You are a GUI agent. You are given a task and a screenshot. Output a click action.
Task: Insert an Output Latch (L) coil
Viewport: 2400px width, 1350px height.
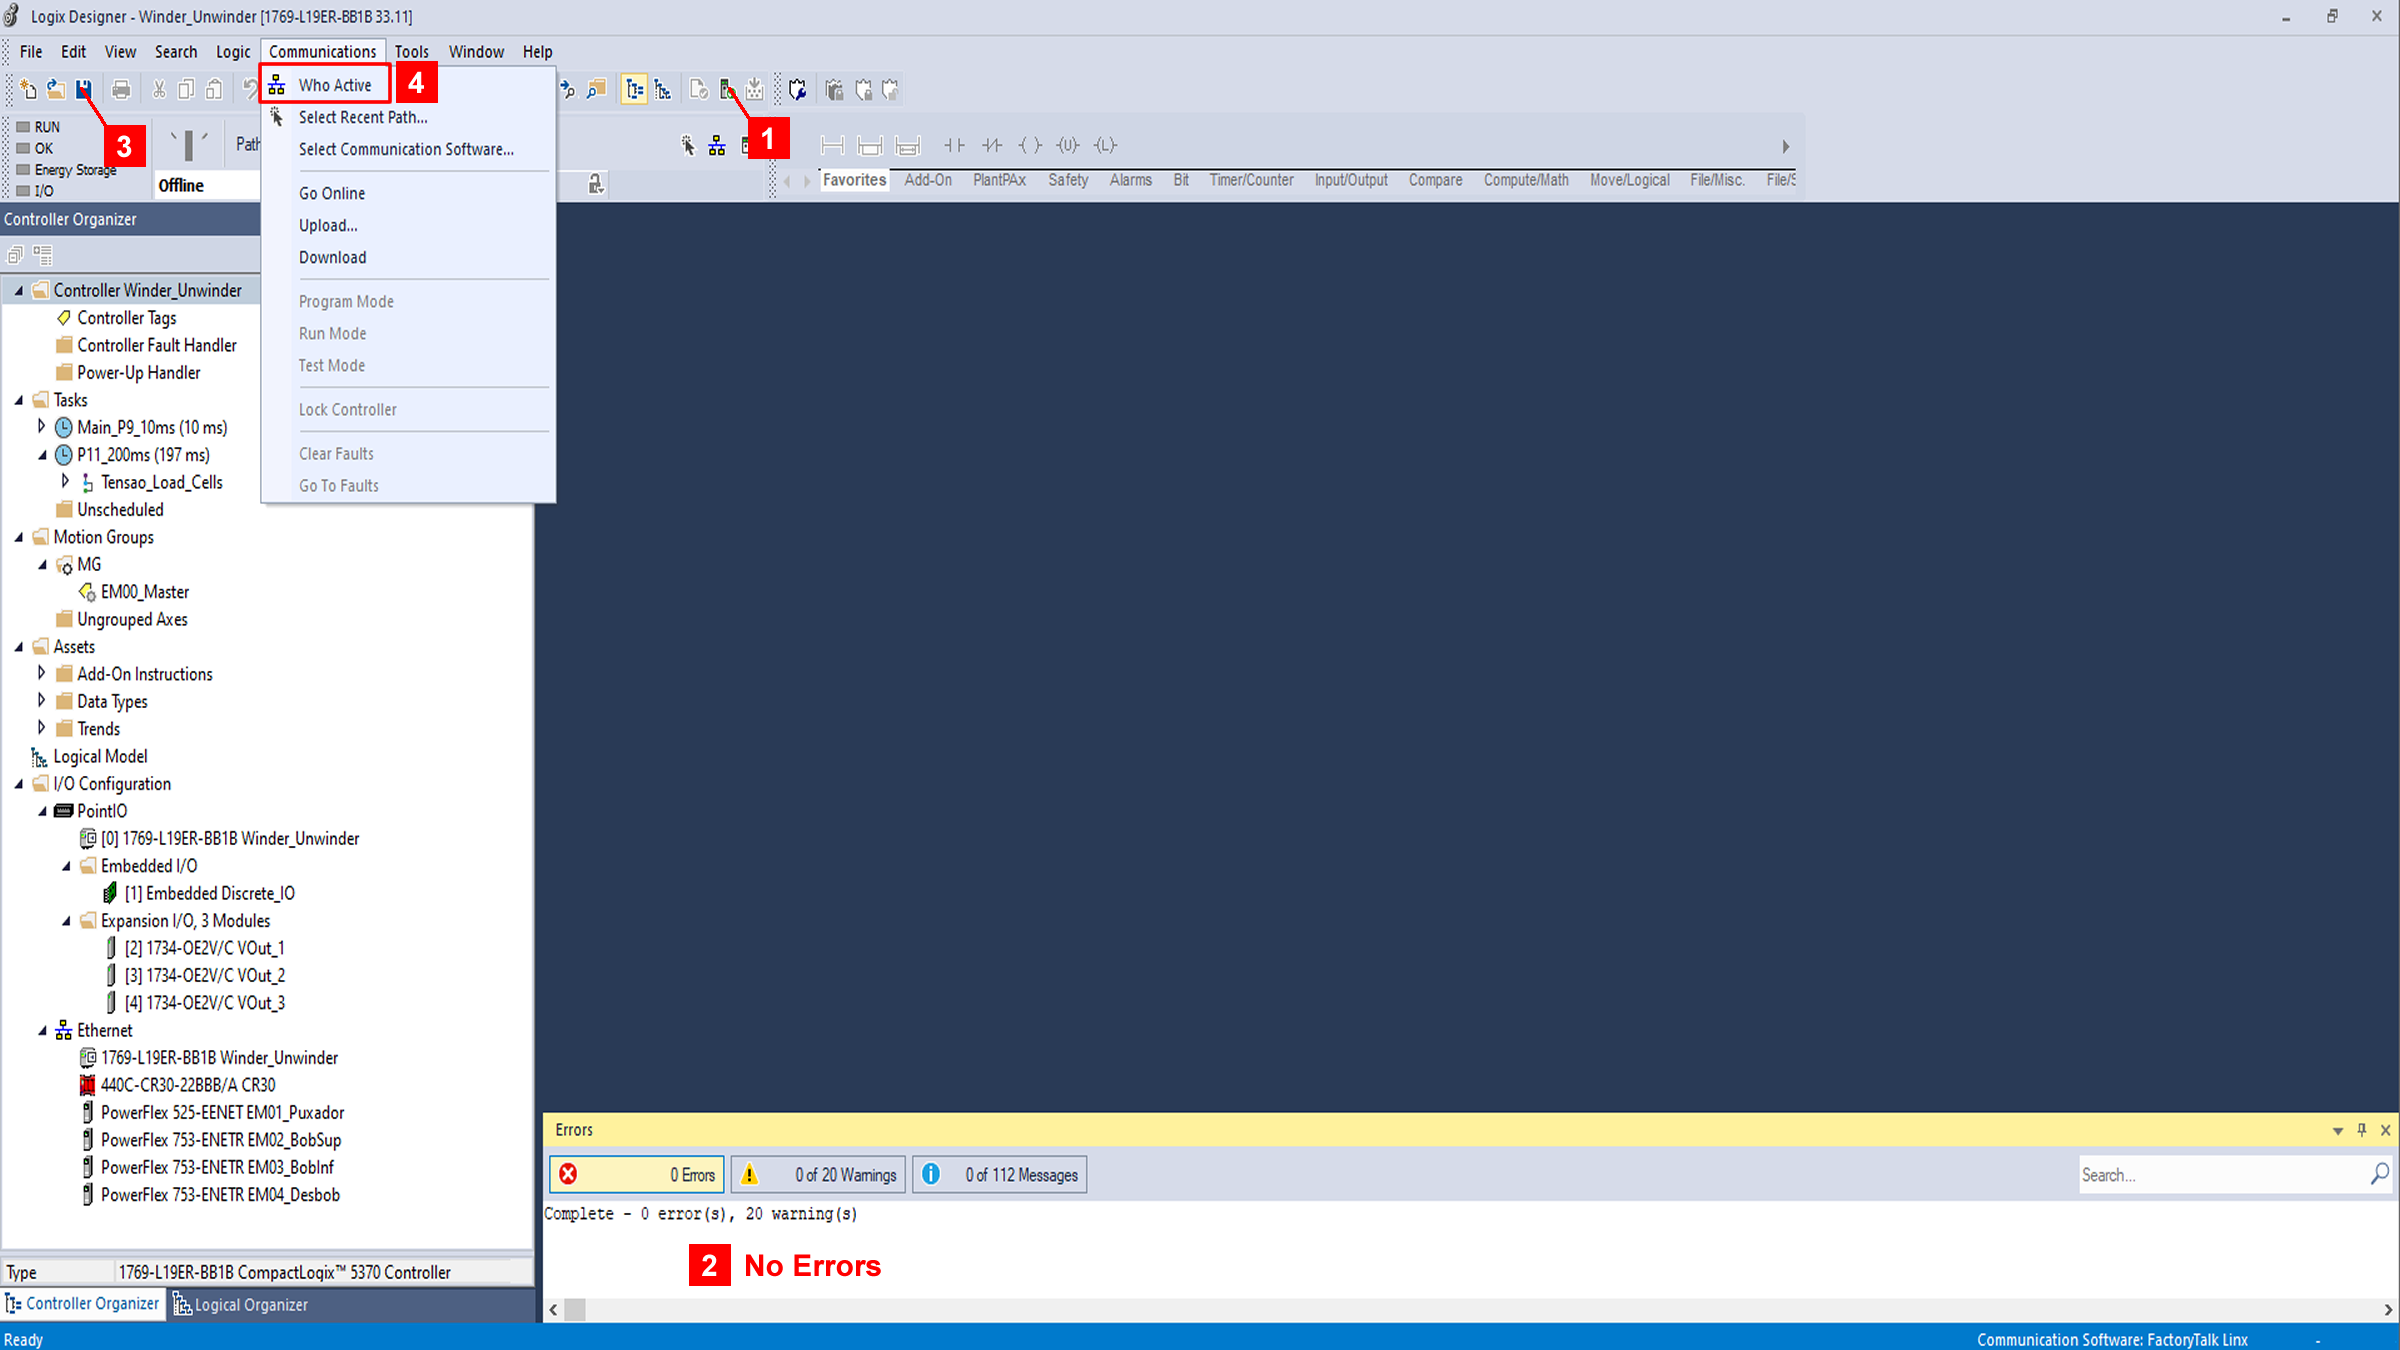[1105, 146]
